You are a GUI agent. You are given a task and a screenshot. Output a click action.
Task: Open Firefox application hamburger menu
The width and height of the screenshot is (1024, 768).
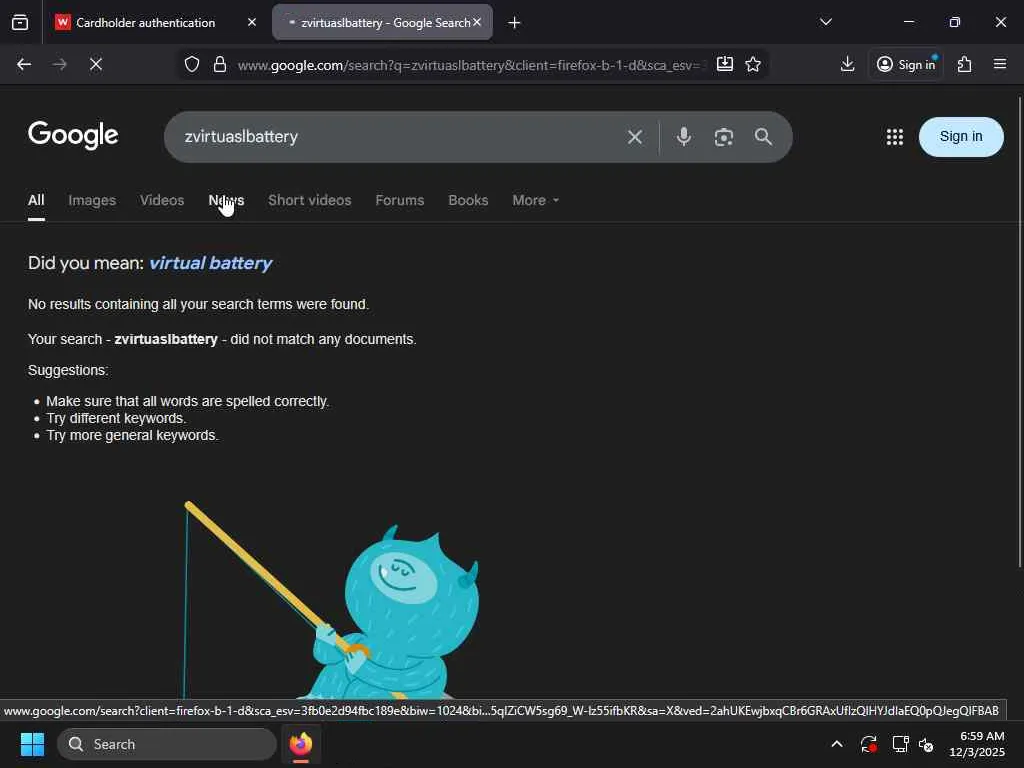tap(1000, 64)
